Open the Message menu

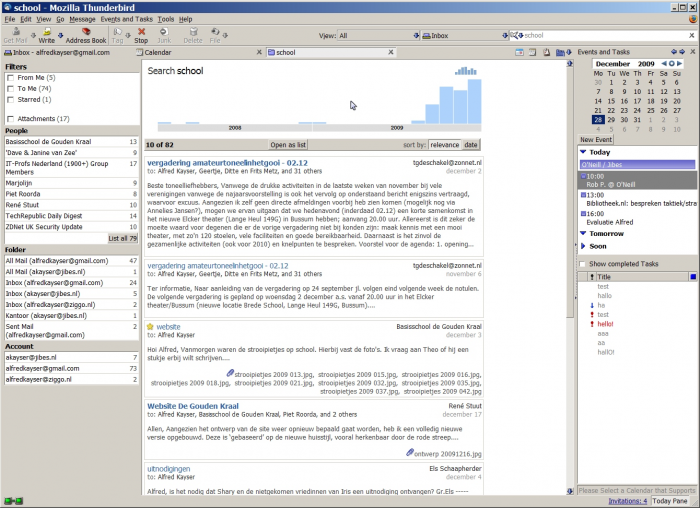click(82, 19)
